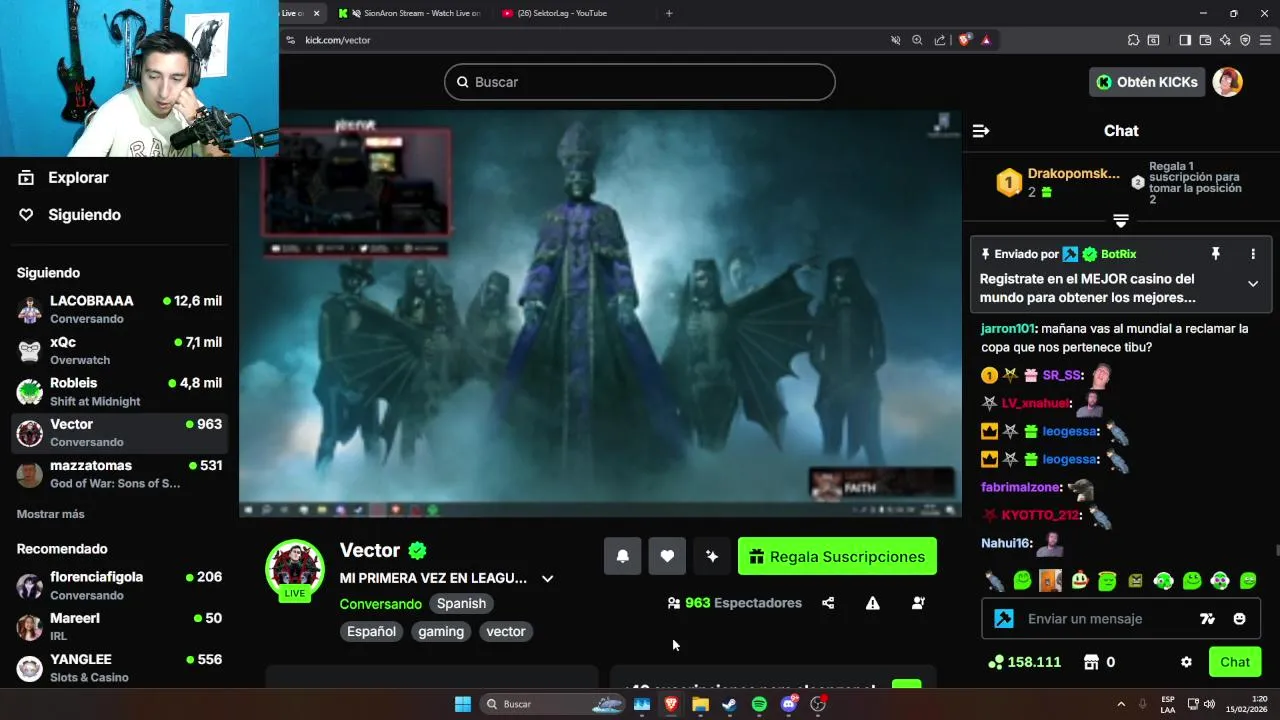Screen dimensions: 1280x720
Task: Click the zoom magnifier in address bar
Action: 917,40
